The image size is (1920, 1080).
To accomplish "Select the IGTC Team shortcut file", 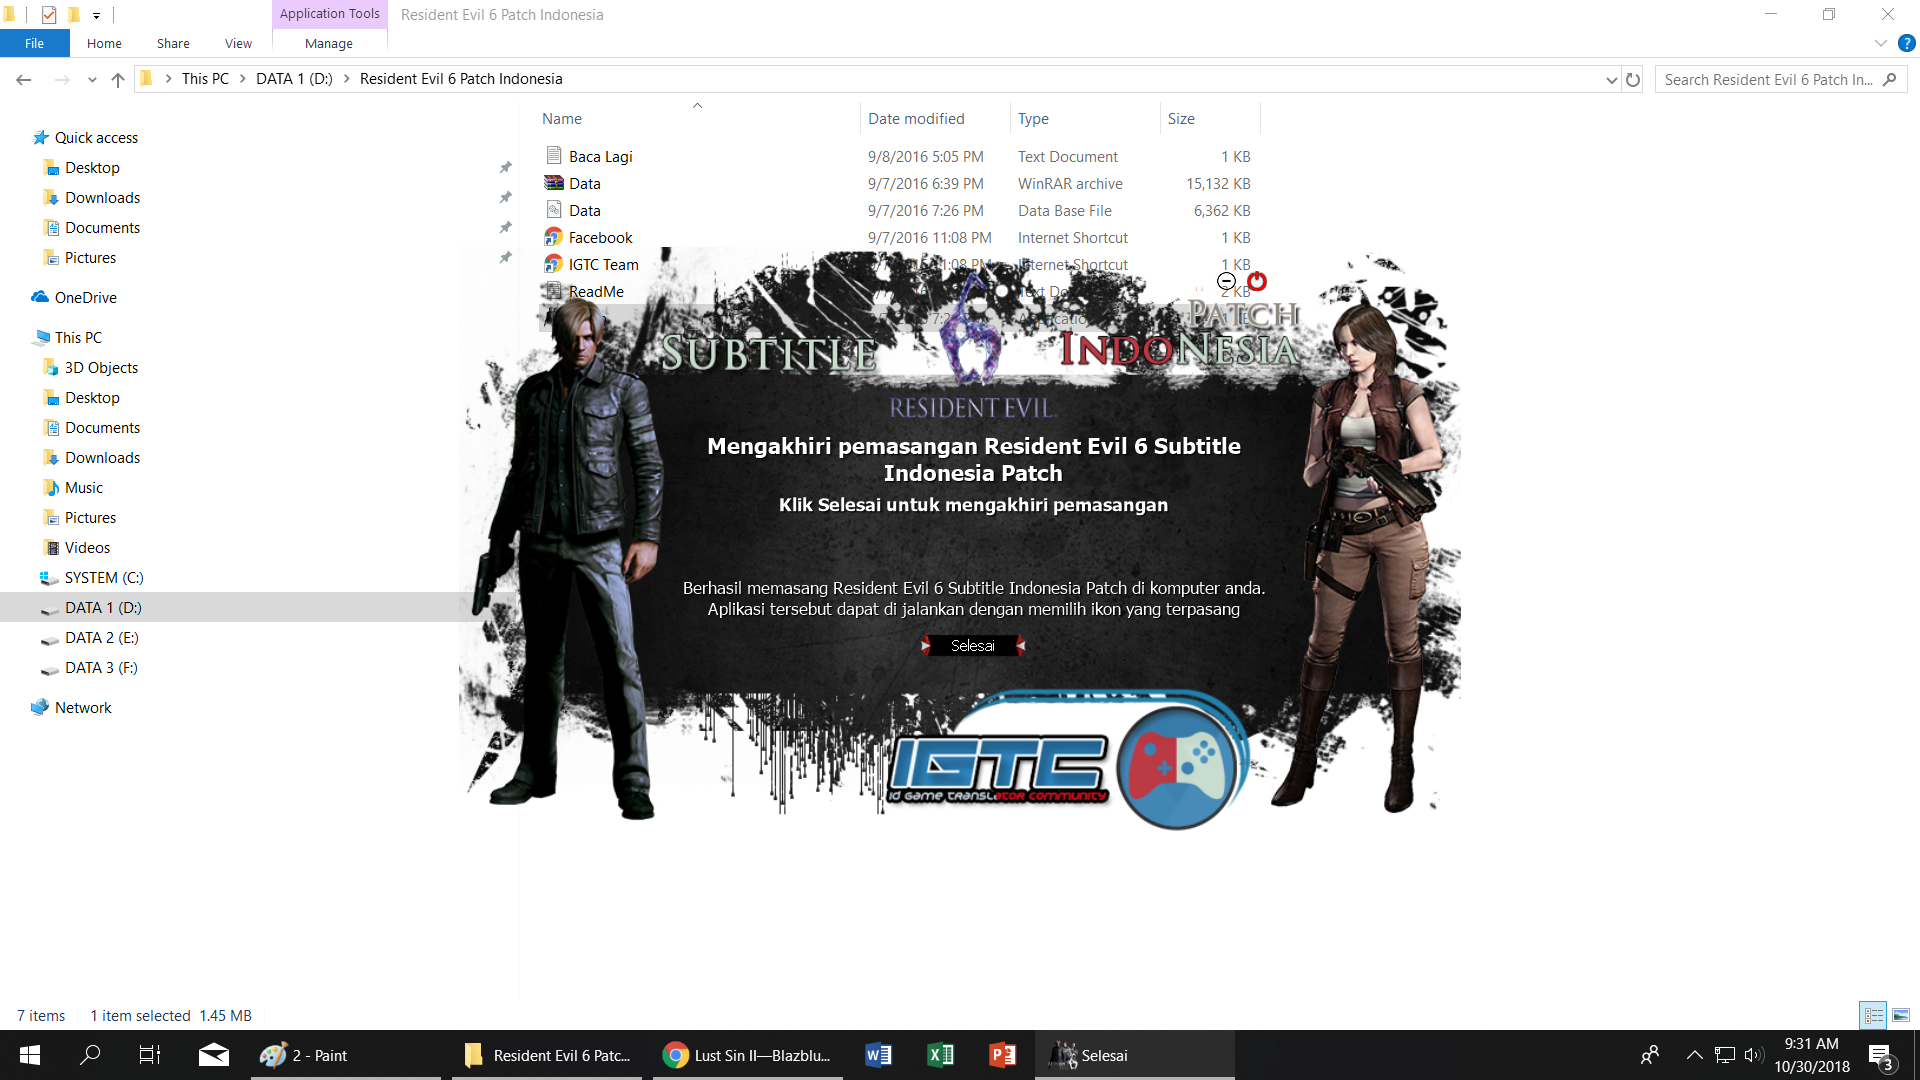I will [603, 265].
